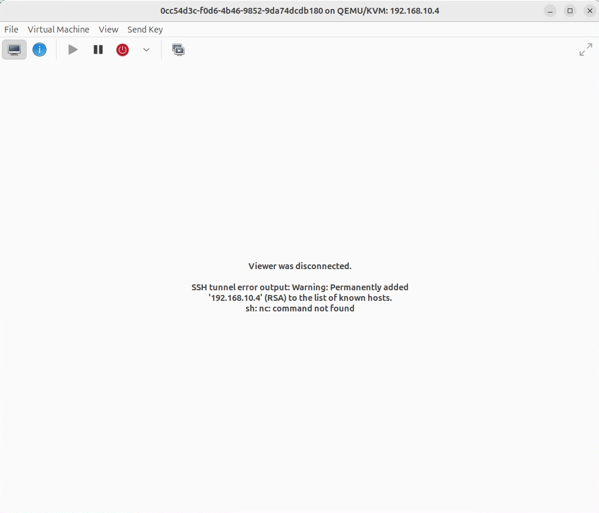Click the 'Viewer was disconnected.' message
599x513 pixels.
(x=300, y=266)
